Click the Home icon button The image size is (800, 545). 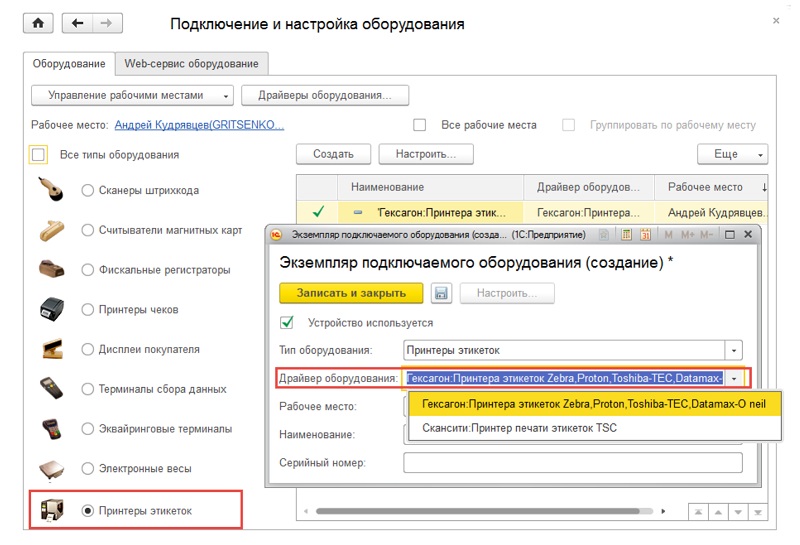coord(39,23)
